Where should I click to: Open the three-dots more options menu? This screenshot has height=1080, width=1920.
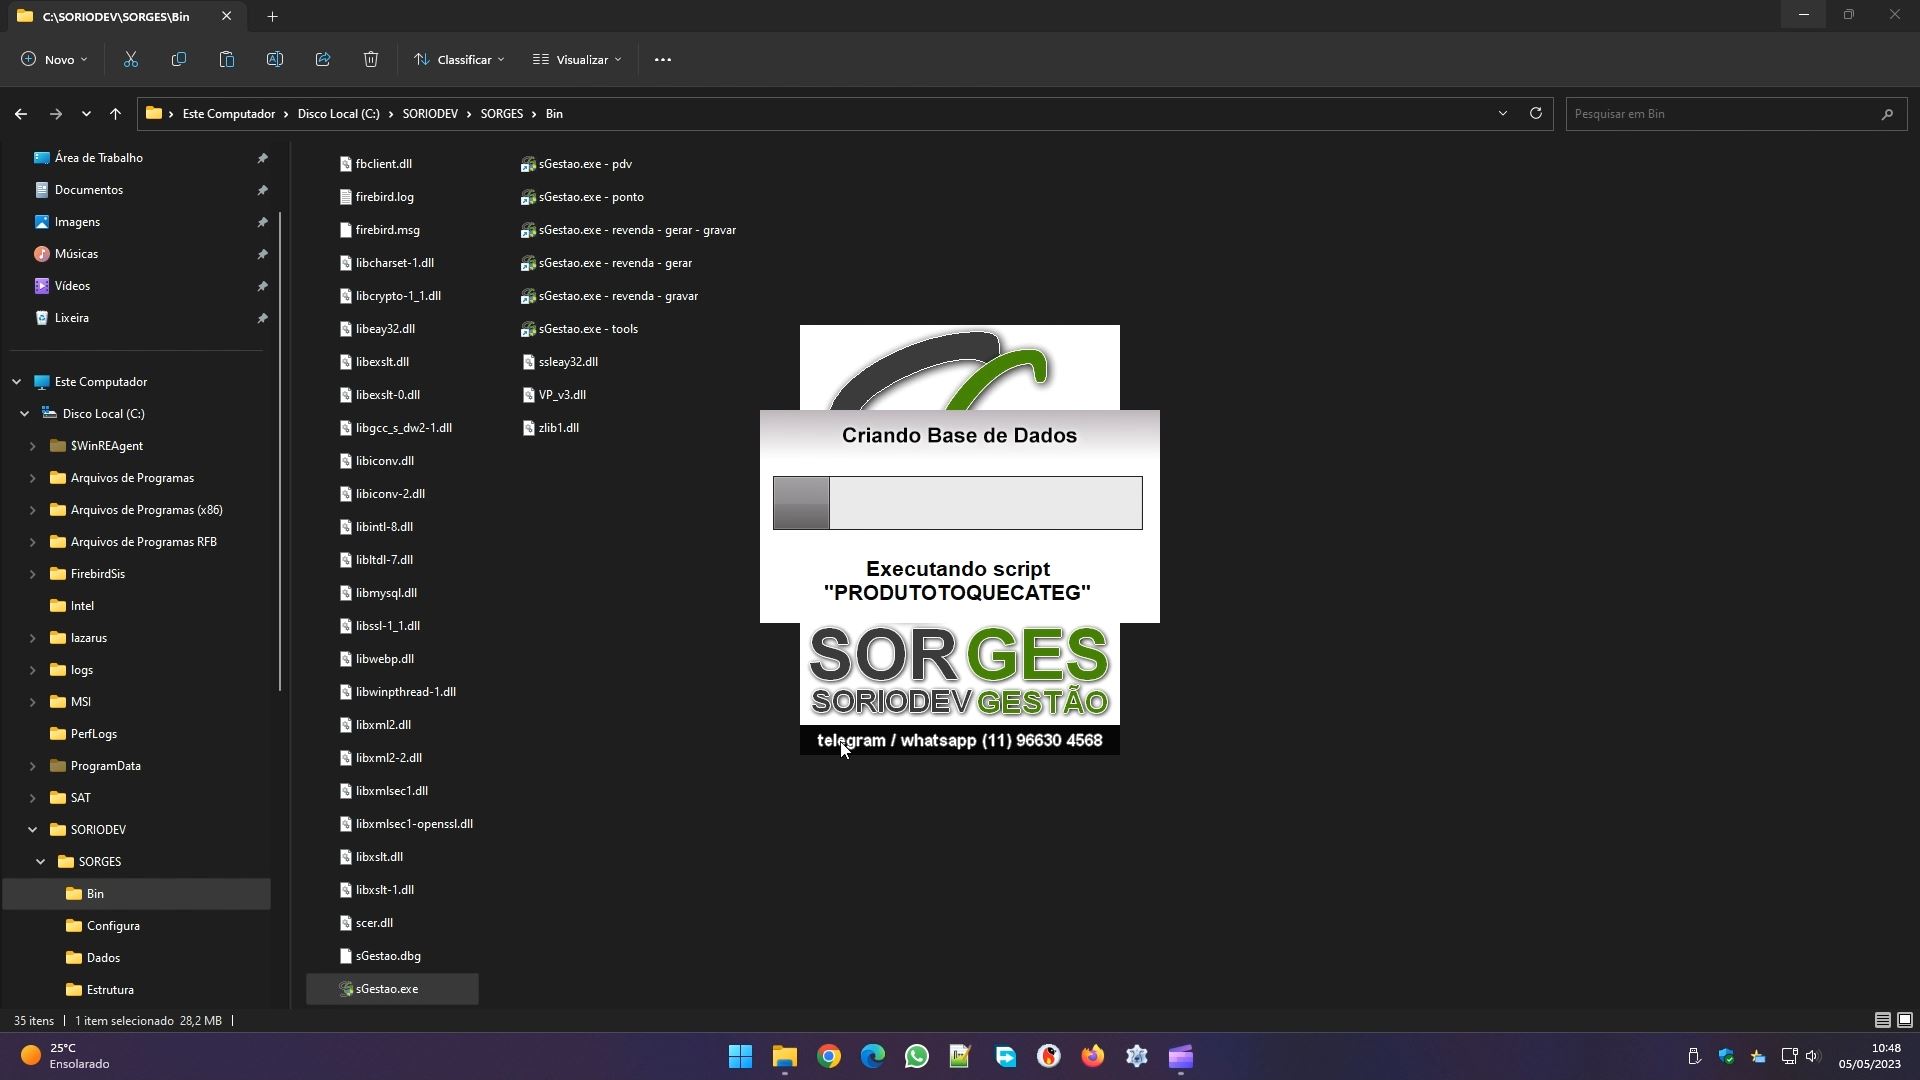(663, 60)
